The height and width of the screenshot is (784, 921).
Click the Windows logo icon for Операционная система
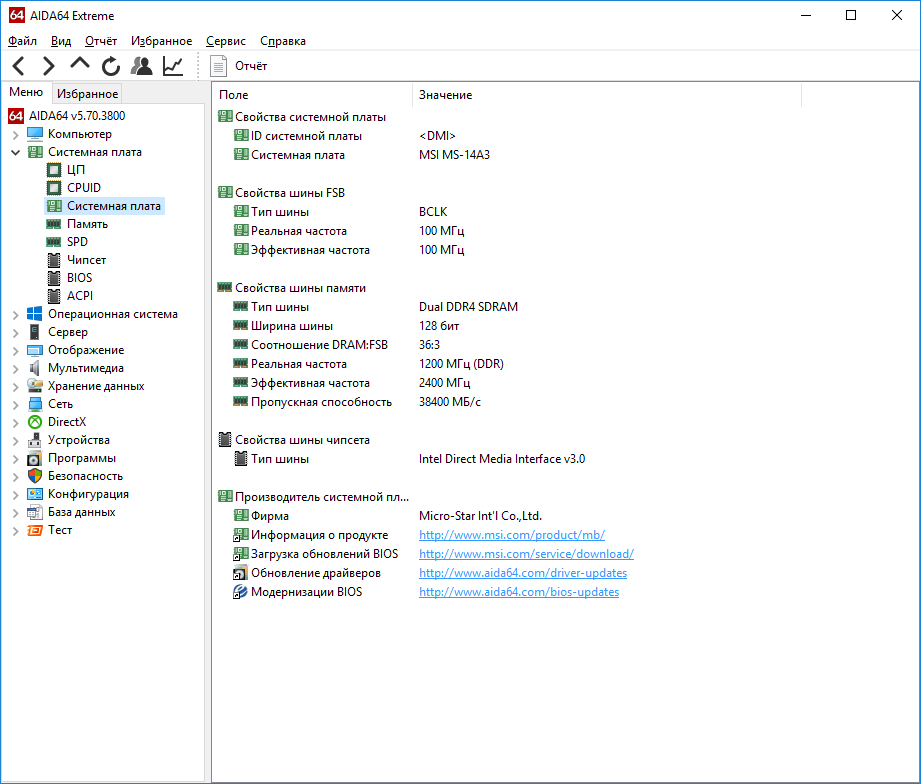click(x=35, y=314)
